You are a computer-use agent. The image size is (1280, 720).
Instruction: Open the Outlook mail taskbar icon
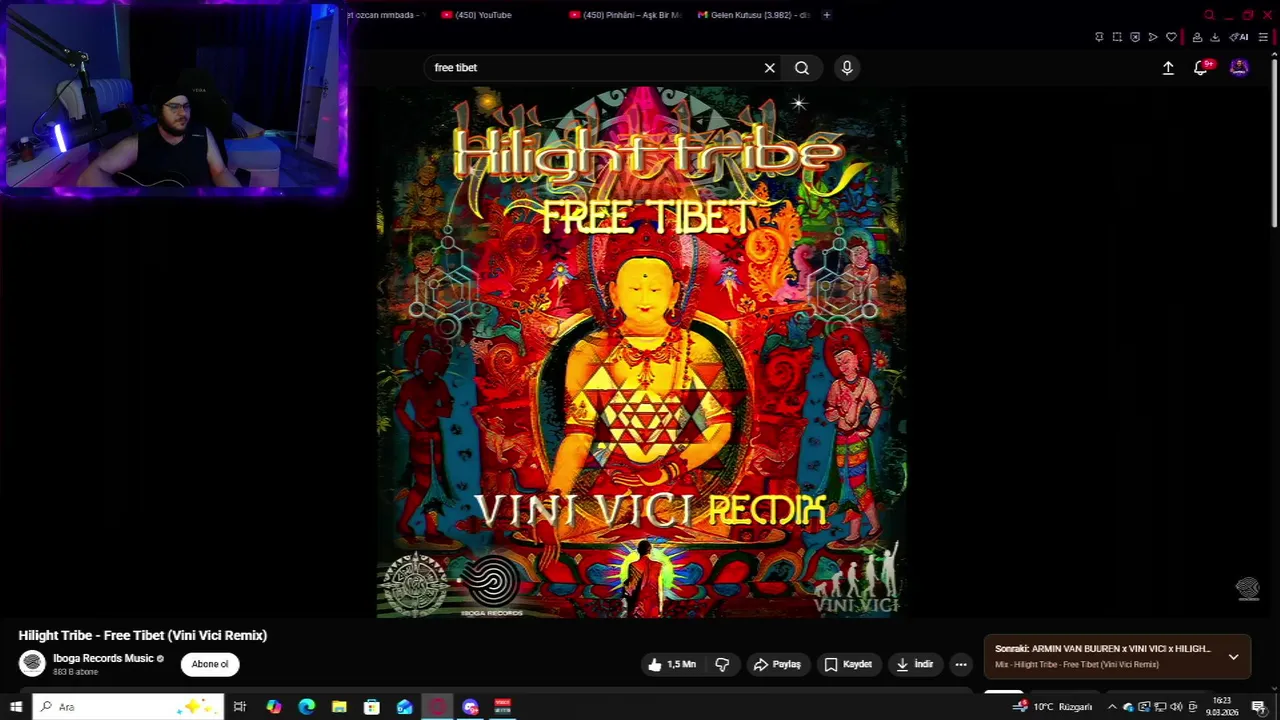(404, 707)
